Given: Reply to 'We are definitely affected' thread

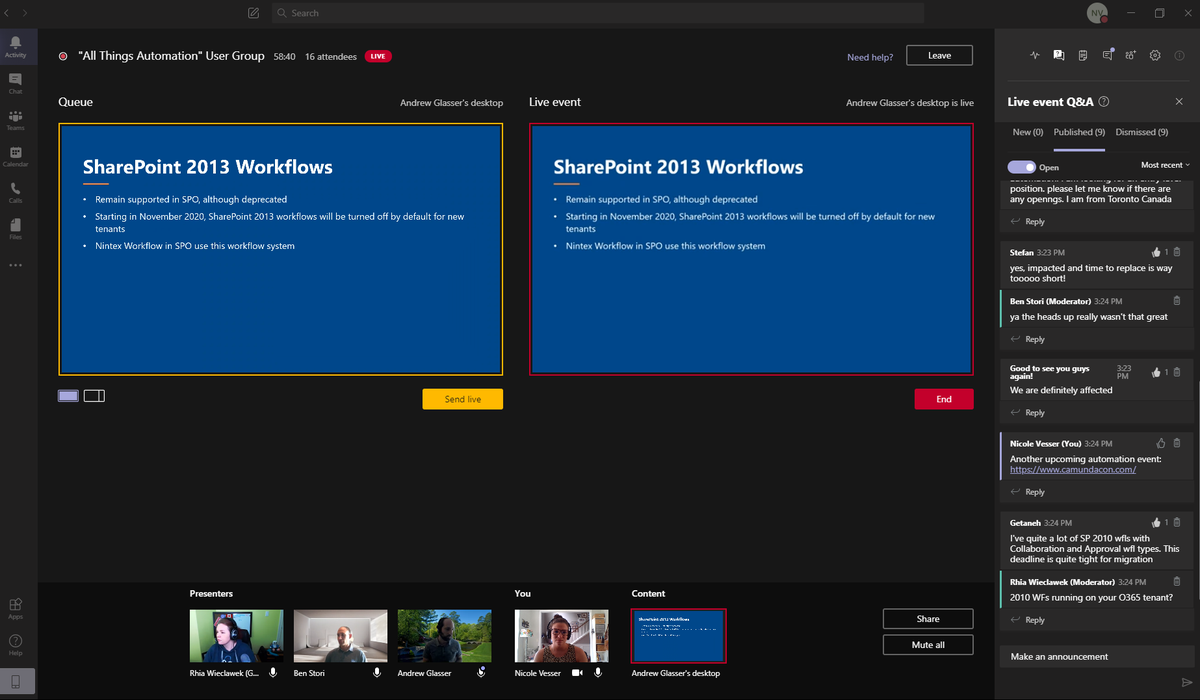Looking at the screenshot, I should pyautogui.click(x=1028, y=412).
